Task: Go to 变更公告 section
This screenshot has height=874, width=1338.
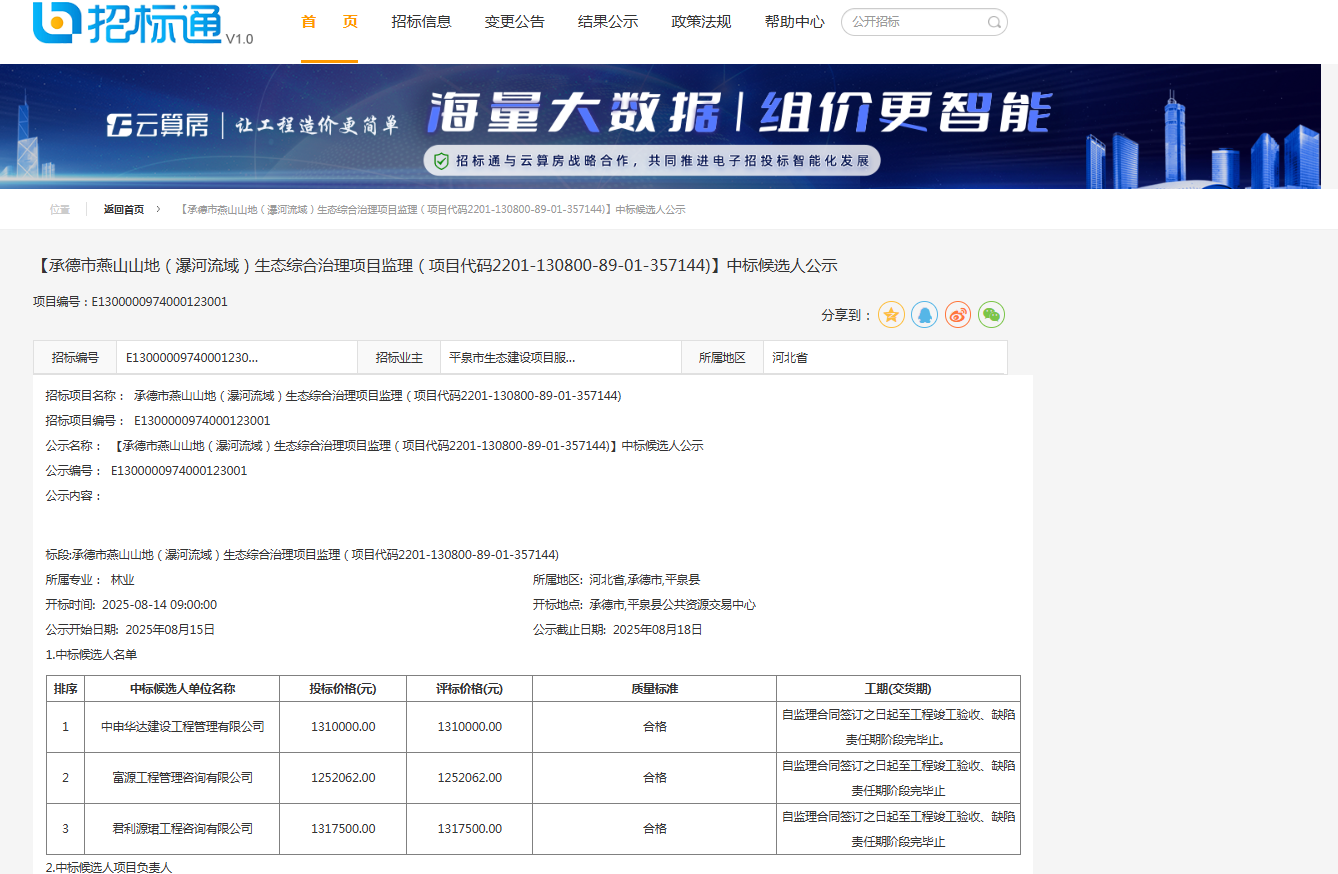Action: pos(514,22)
